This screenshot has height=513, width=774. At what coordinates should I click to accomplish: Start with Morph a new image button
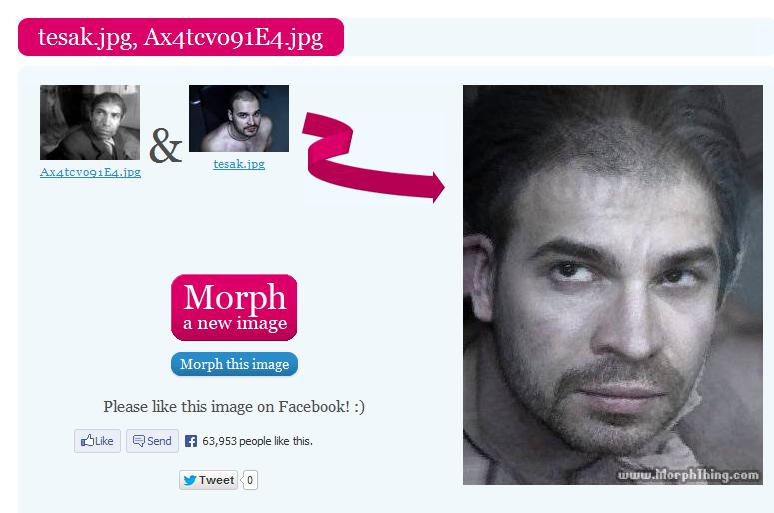[234, 307]
